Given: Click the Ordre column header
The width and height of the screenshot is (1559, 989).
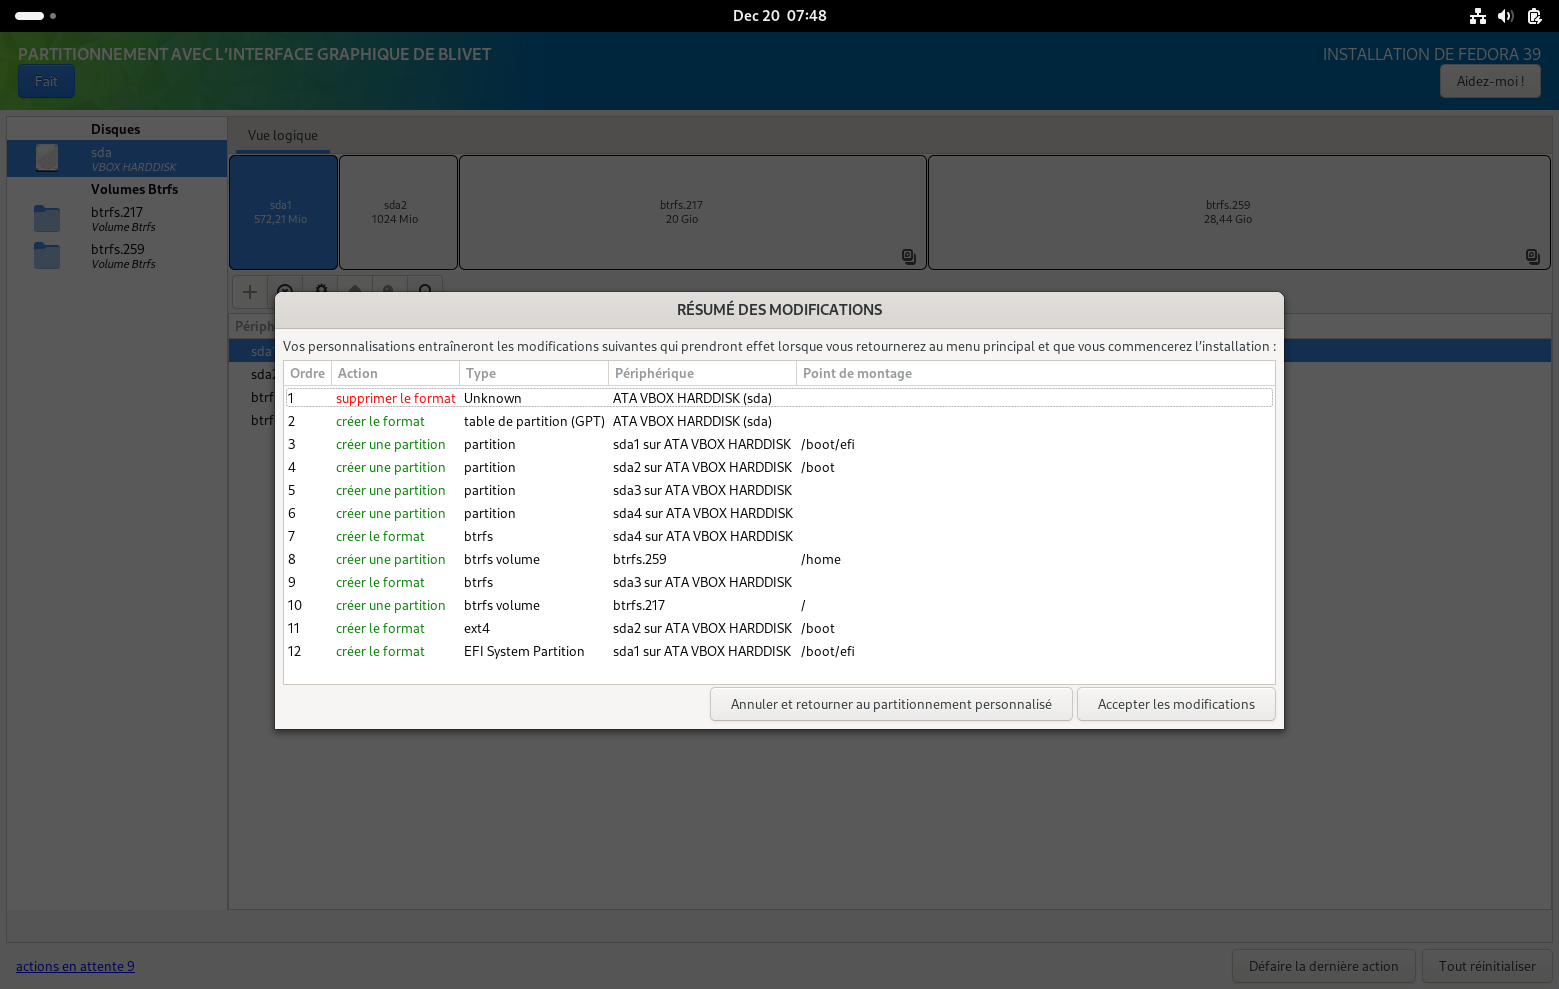Looking at the screenshot, I should (x=307, y=373).
